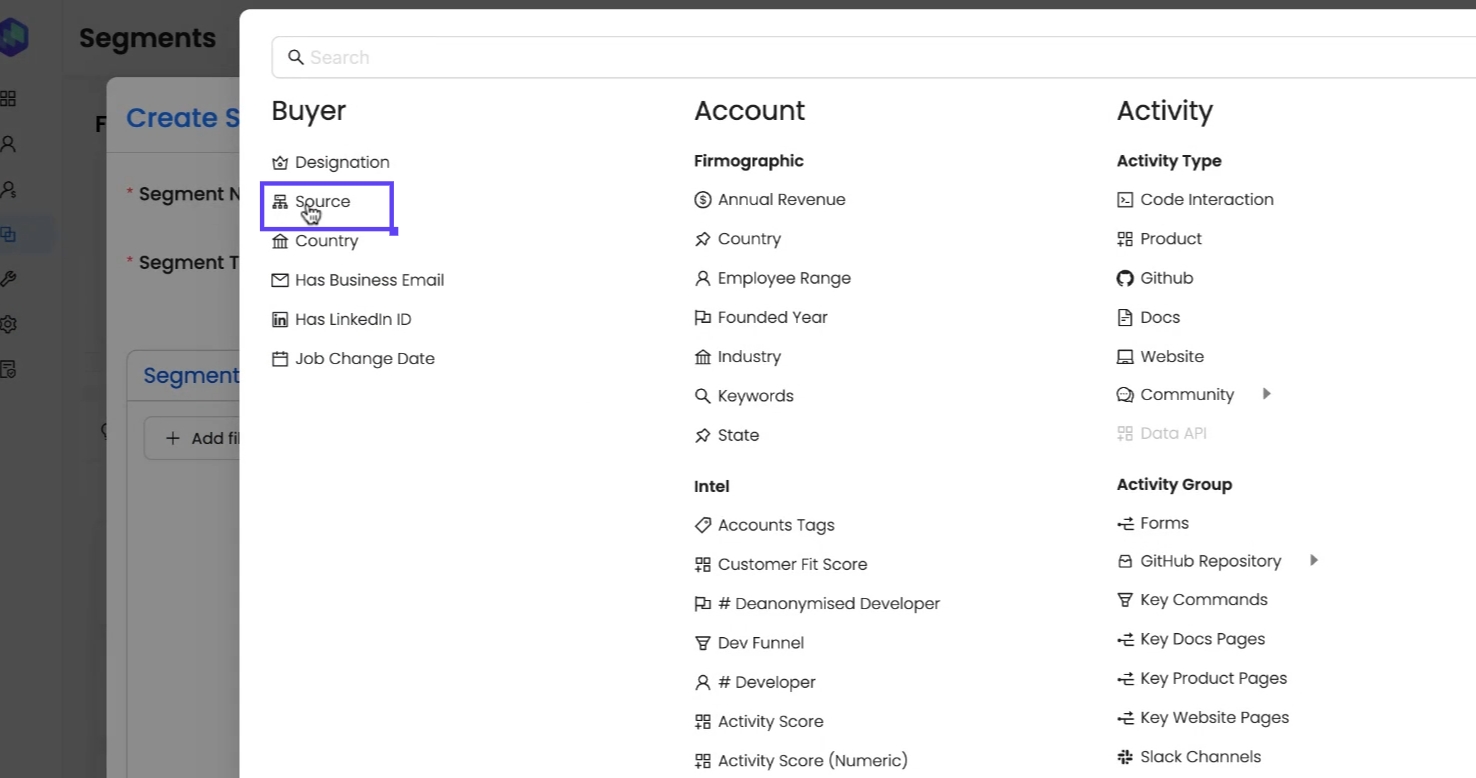Focus the filter Search field
1476x778 pixels.
pyautogui.click(x=880, y=57)
